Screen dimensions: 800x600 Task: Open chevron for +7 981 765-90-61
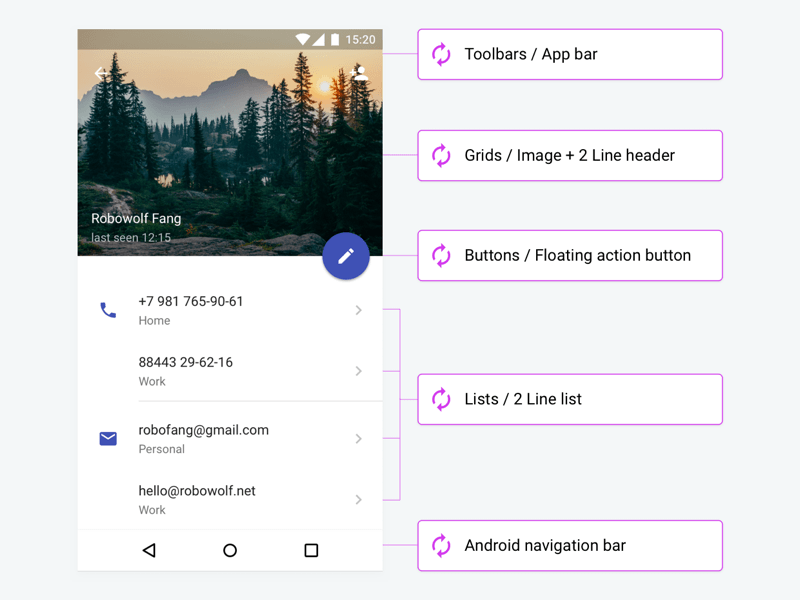[359, 310]
